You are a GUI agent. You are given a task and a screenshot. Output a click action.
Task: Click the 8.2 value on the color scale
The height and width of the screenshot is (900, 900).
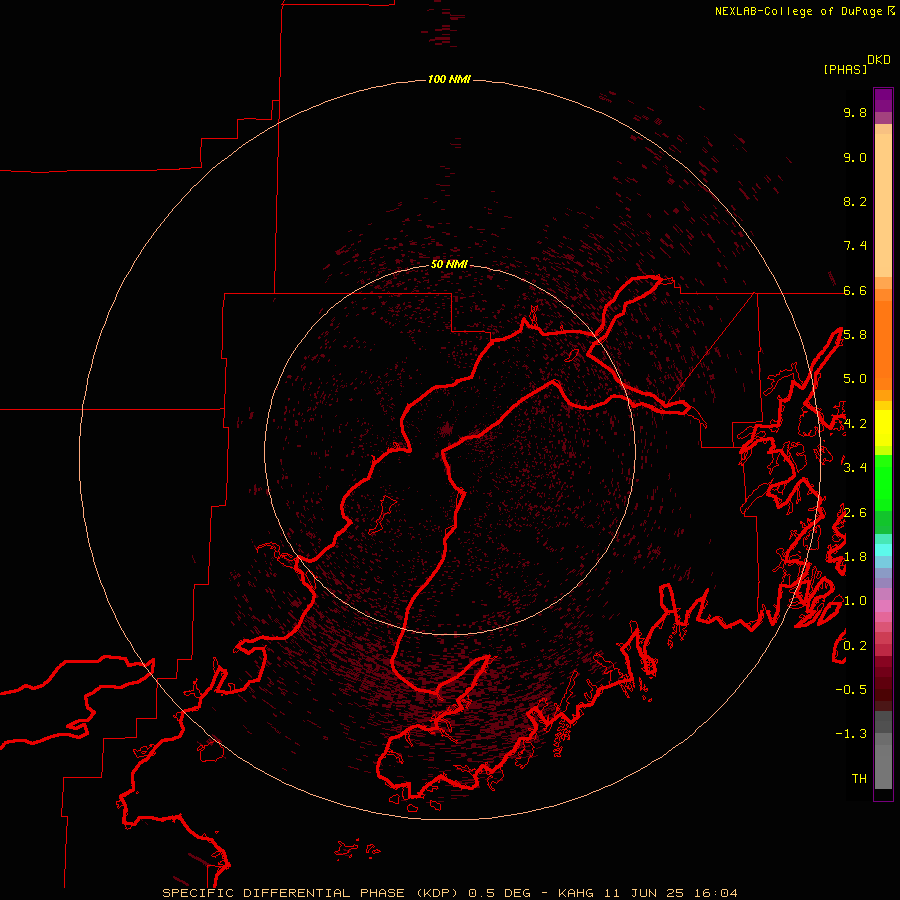click(x=855, y=201)
